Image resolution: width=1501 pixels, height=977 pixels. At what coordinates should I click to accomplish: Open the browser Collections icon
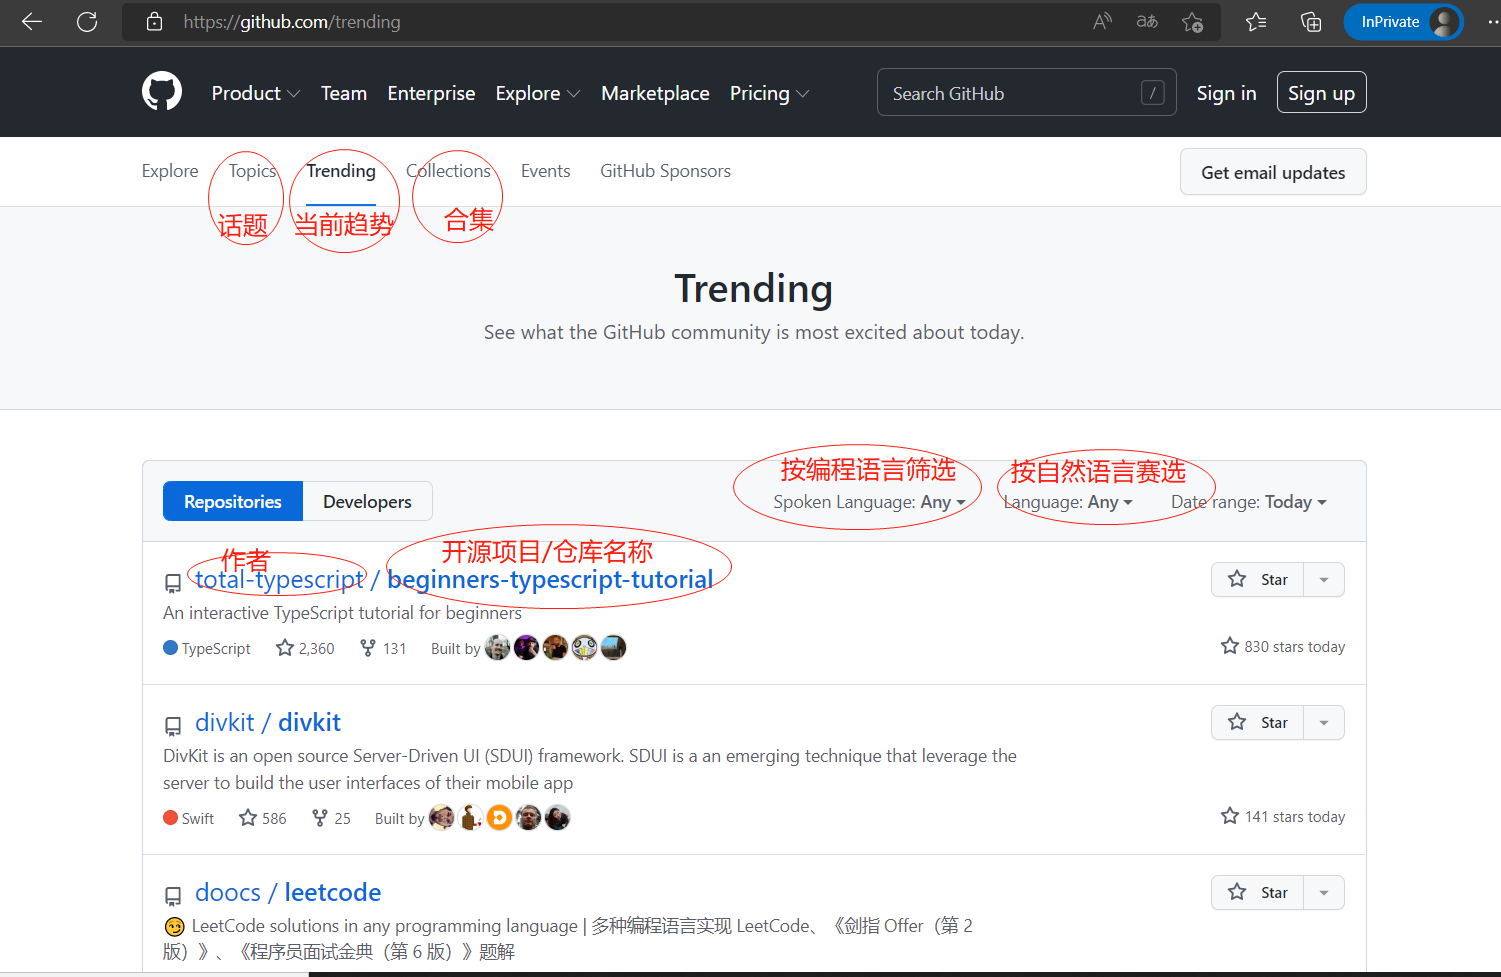coord(1310,22)
